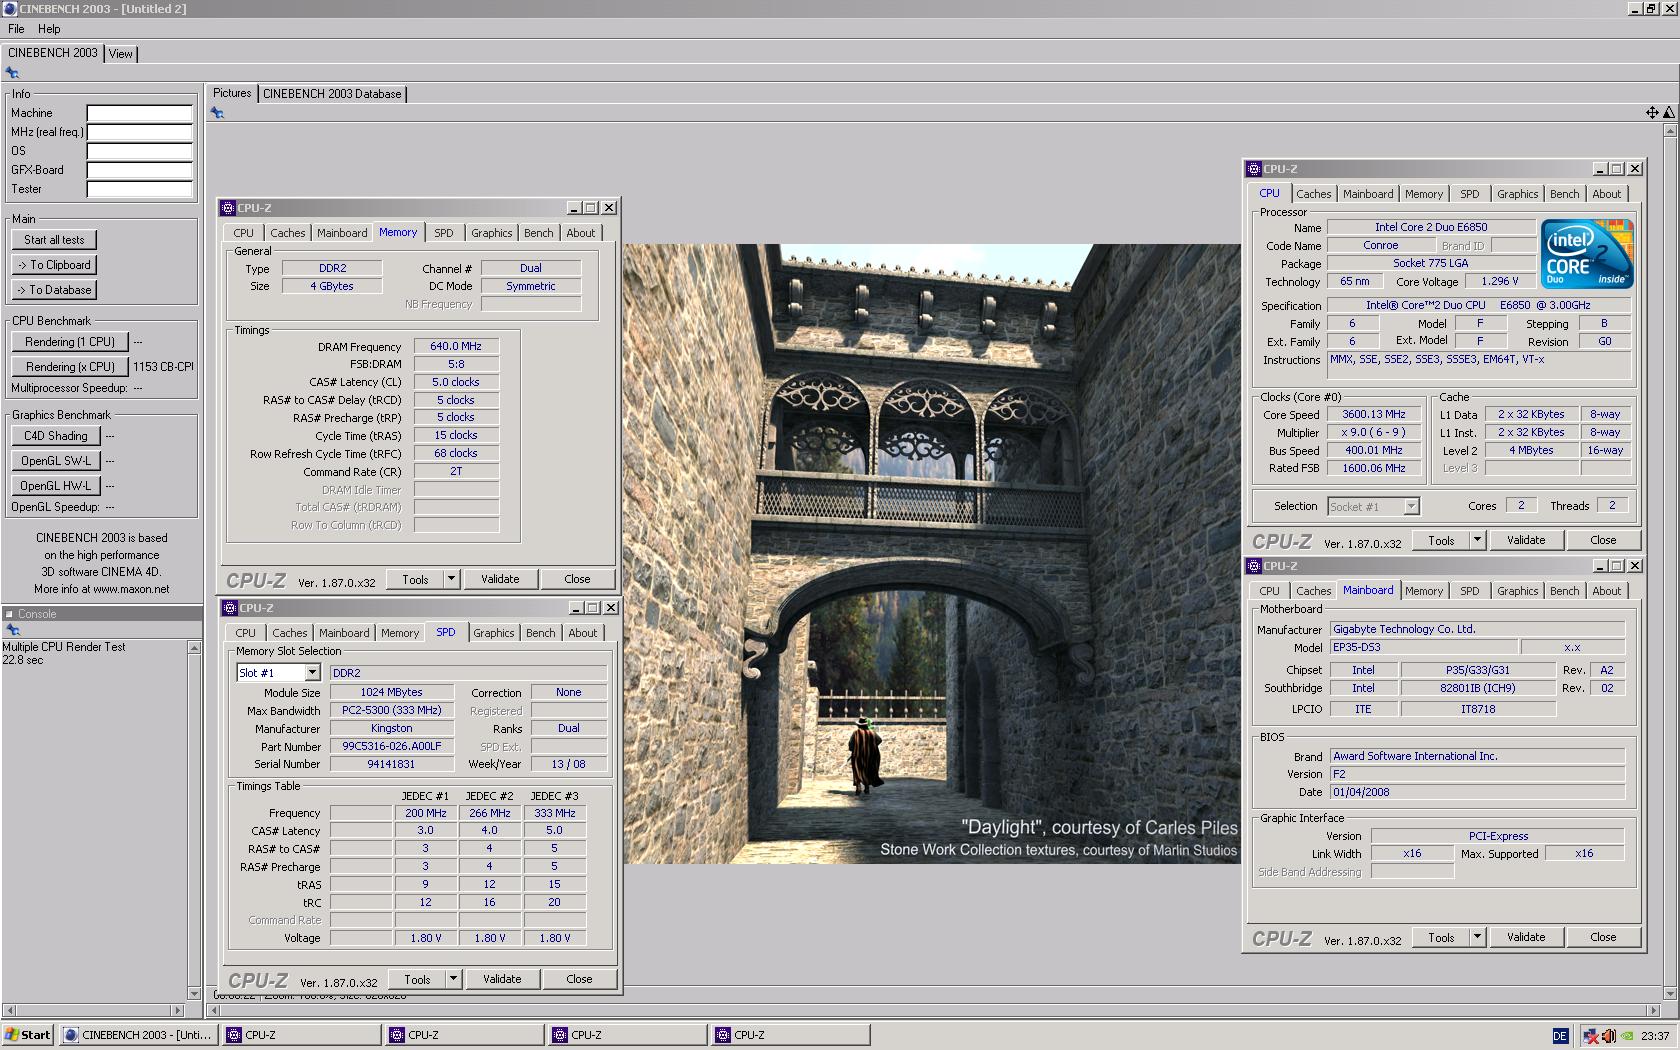Click the CPU-Z CPU window title icon
This screenshot has height=1050, width=1680.
pos(1254,169)
